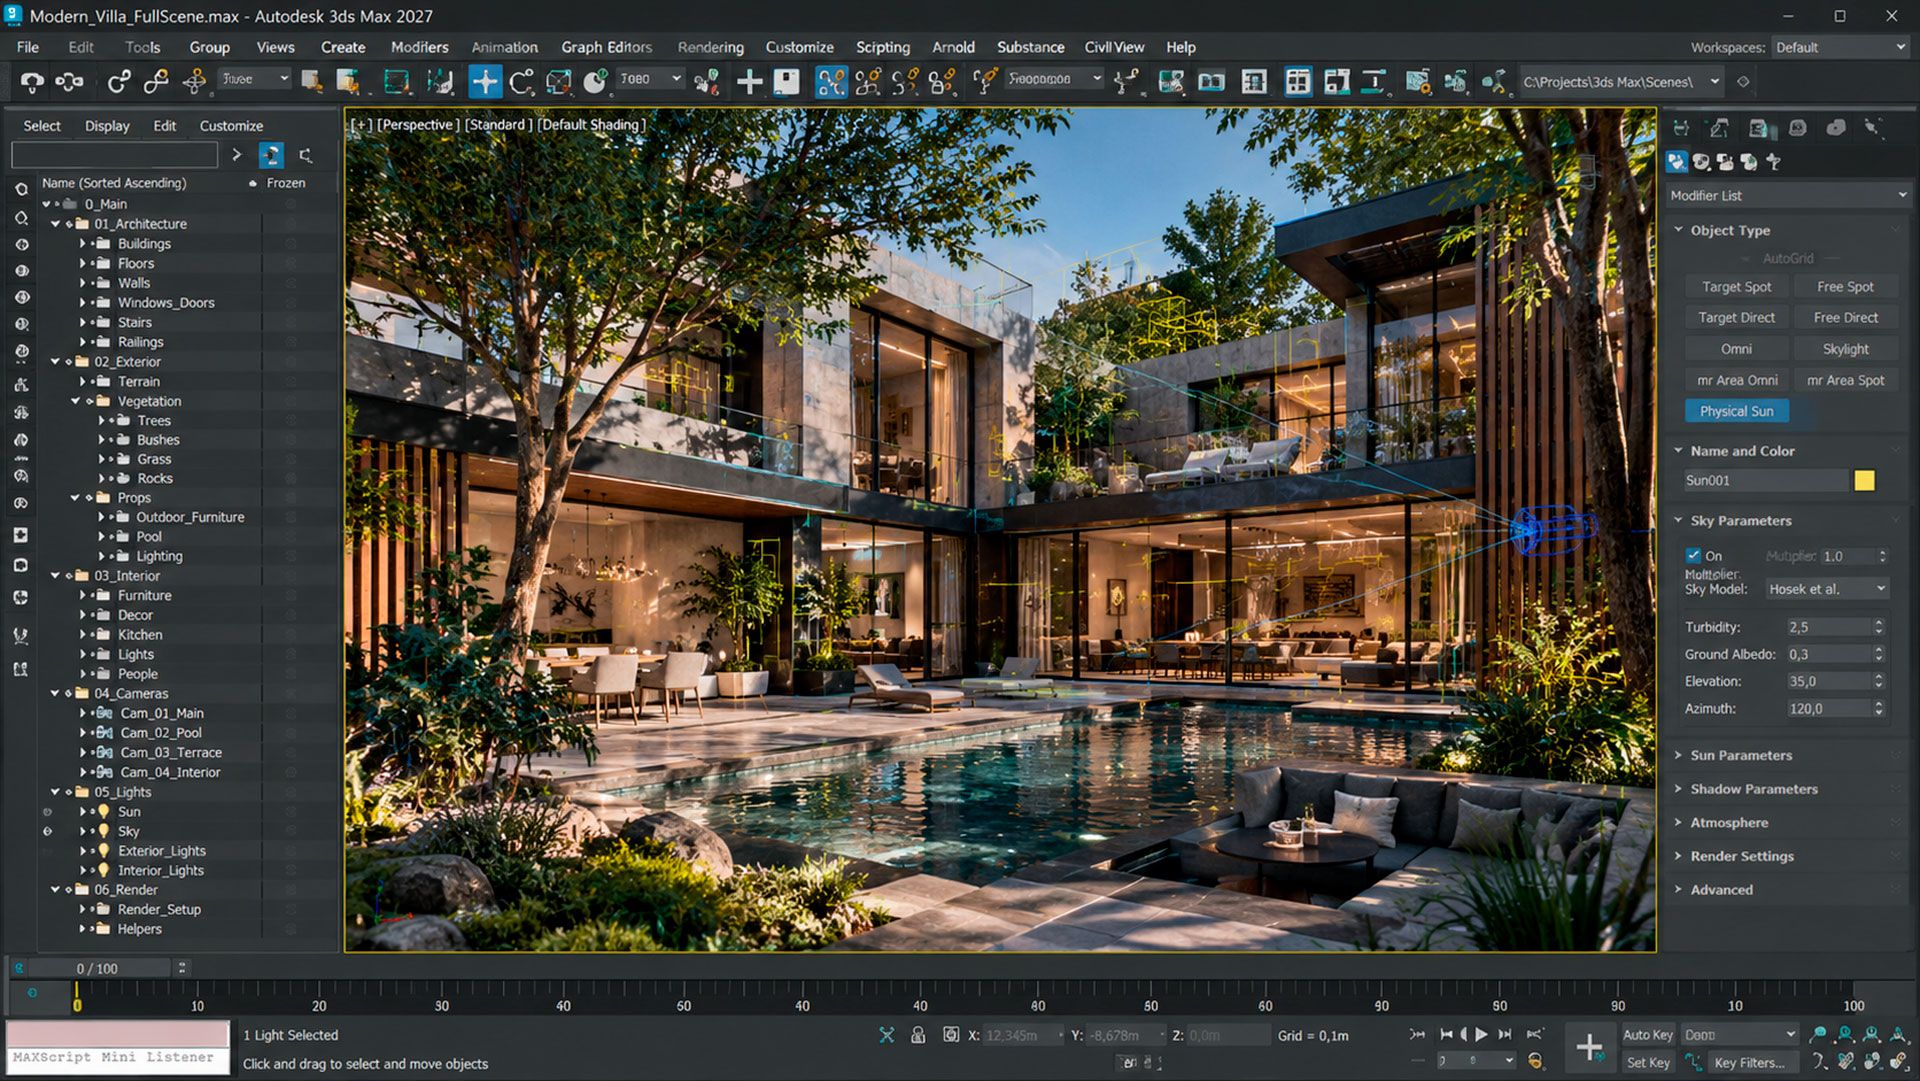This screenshot has height=1081, width=1920.
Task: Open the Rendering menu
Action: [x=710, y=47]
